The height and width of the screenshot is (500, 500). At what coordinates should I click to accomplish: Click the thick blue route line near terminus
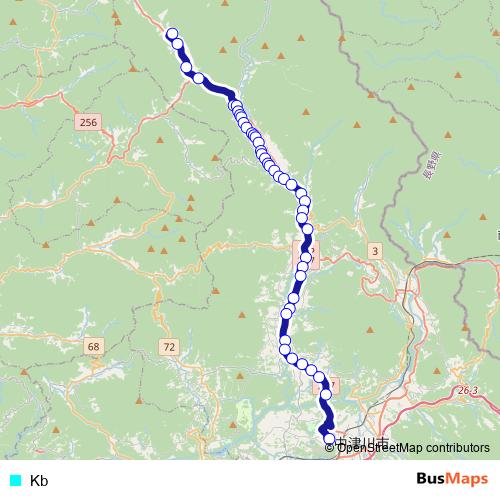pos(327,415)
